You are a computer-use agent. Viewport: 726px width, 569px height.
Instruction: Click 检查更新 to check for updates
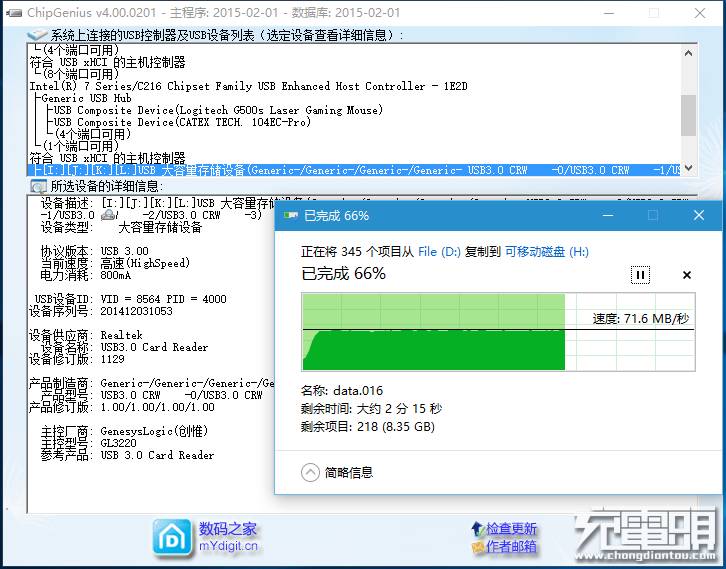tap(511, 528)
